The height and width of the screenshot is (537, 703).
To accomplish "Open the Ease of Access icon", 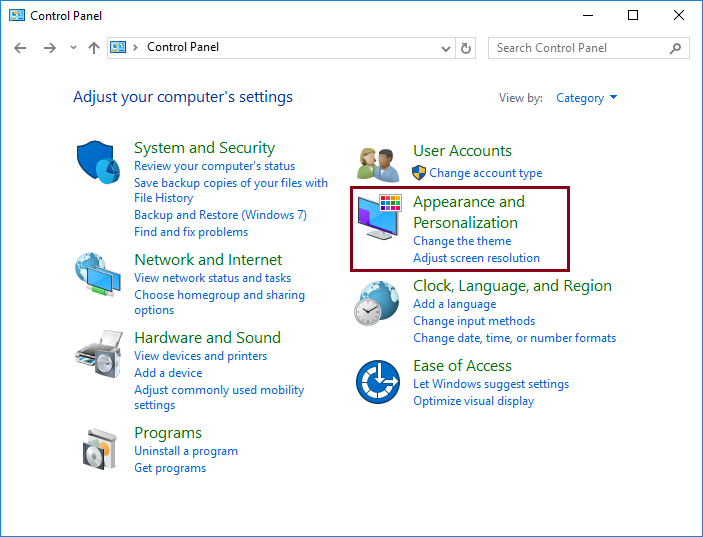I will tap(378, 381).
